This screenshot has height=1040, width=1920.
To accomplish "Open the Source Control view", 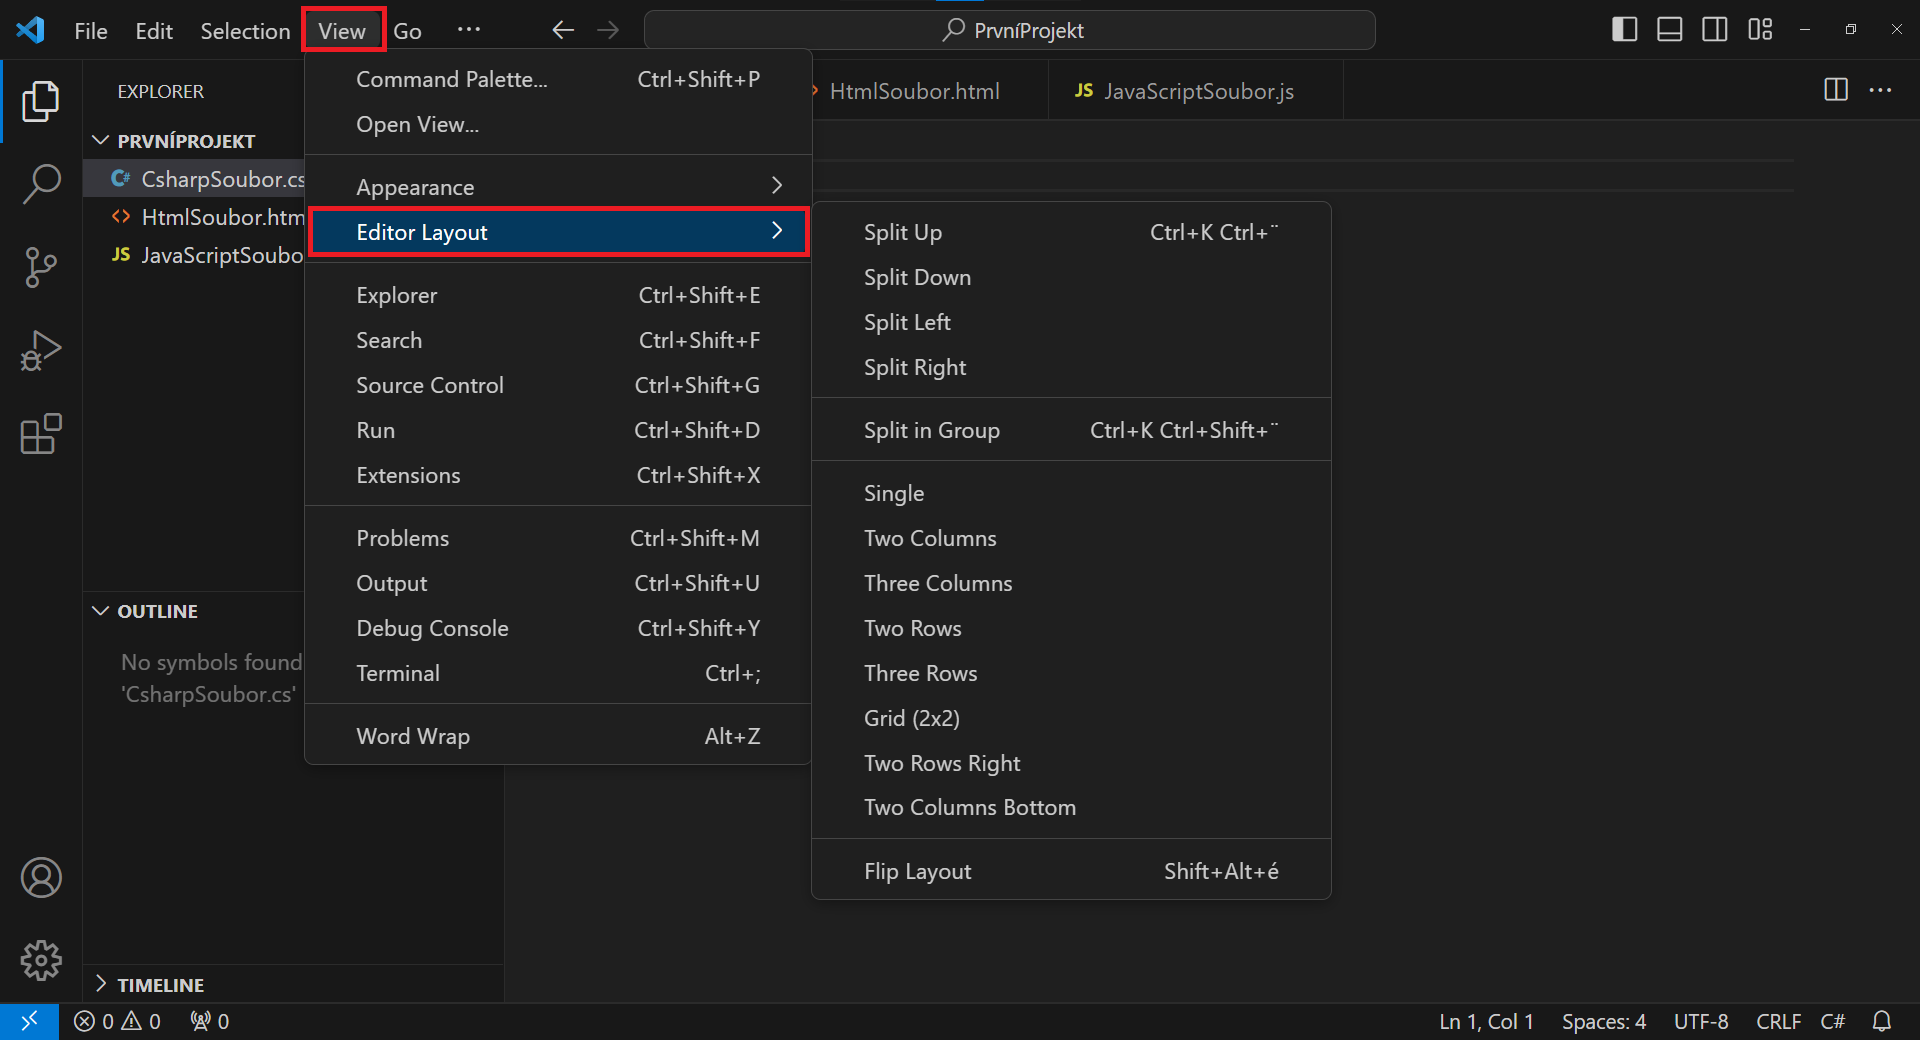I will (40, 267).
